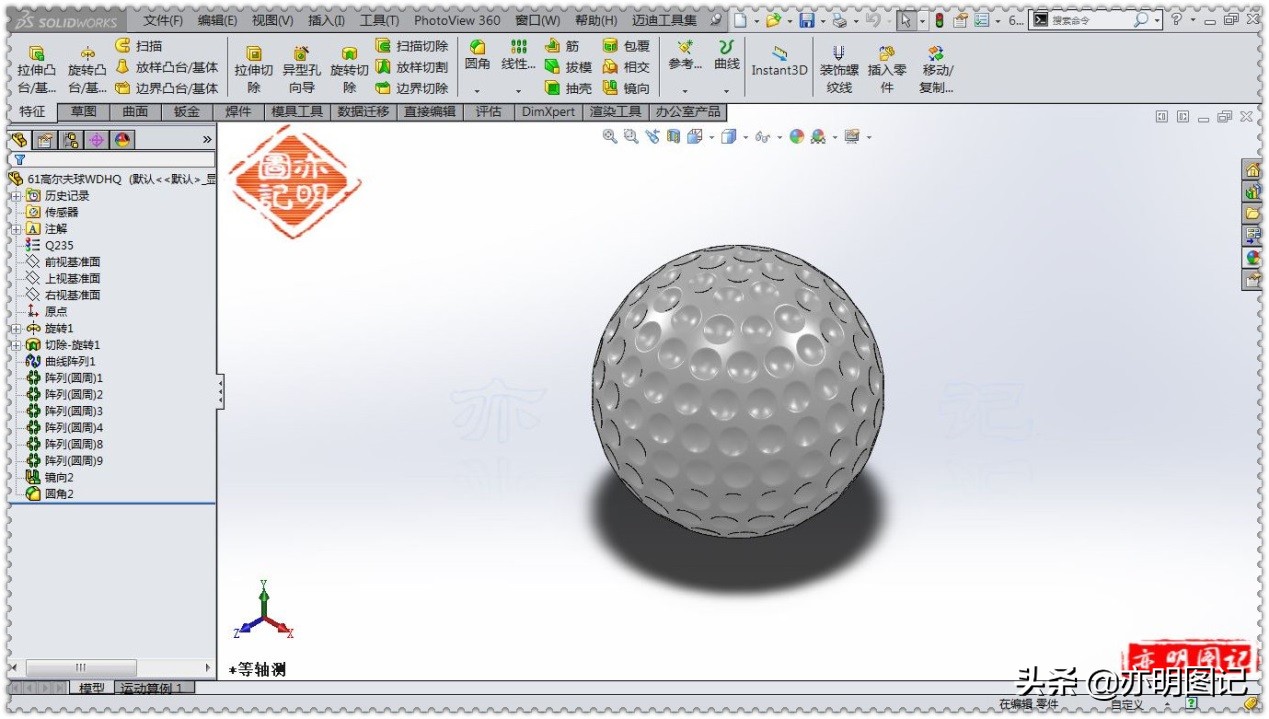Viewport: 1269px width, 719px height.
Task: Open the 异型孔向导 Hole Wizard
Action: click(x=300, y=64)
